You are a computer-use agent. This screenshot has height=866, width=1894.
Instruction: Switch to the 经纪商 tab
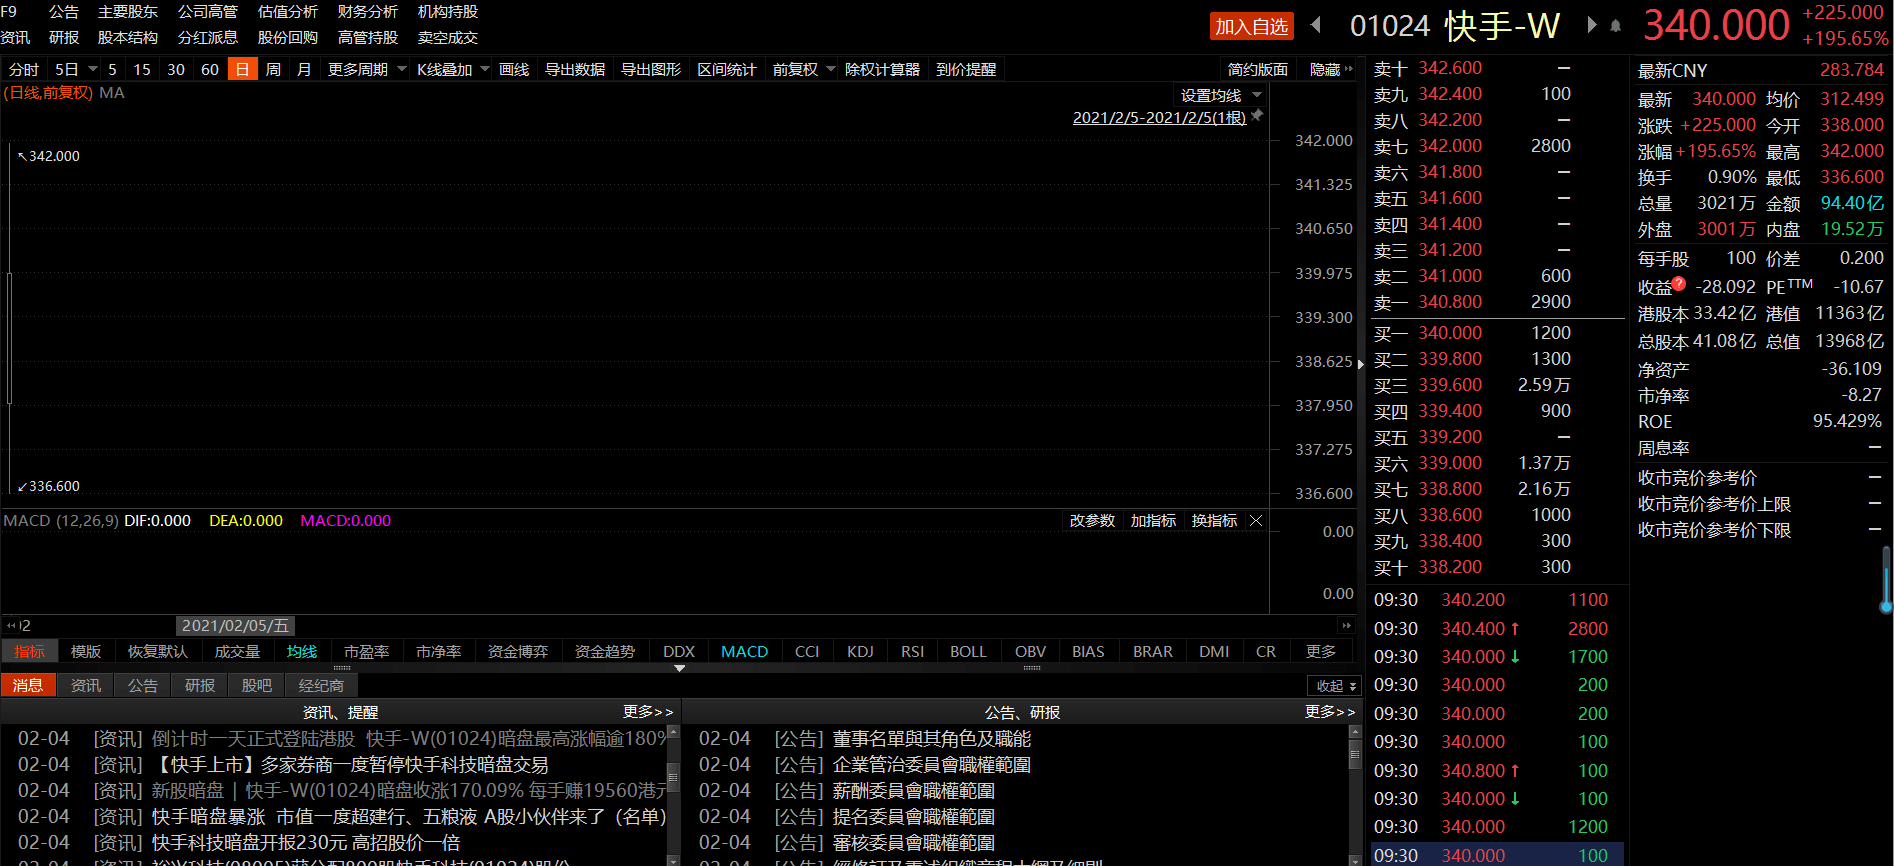[321, 686]
